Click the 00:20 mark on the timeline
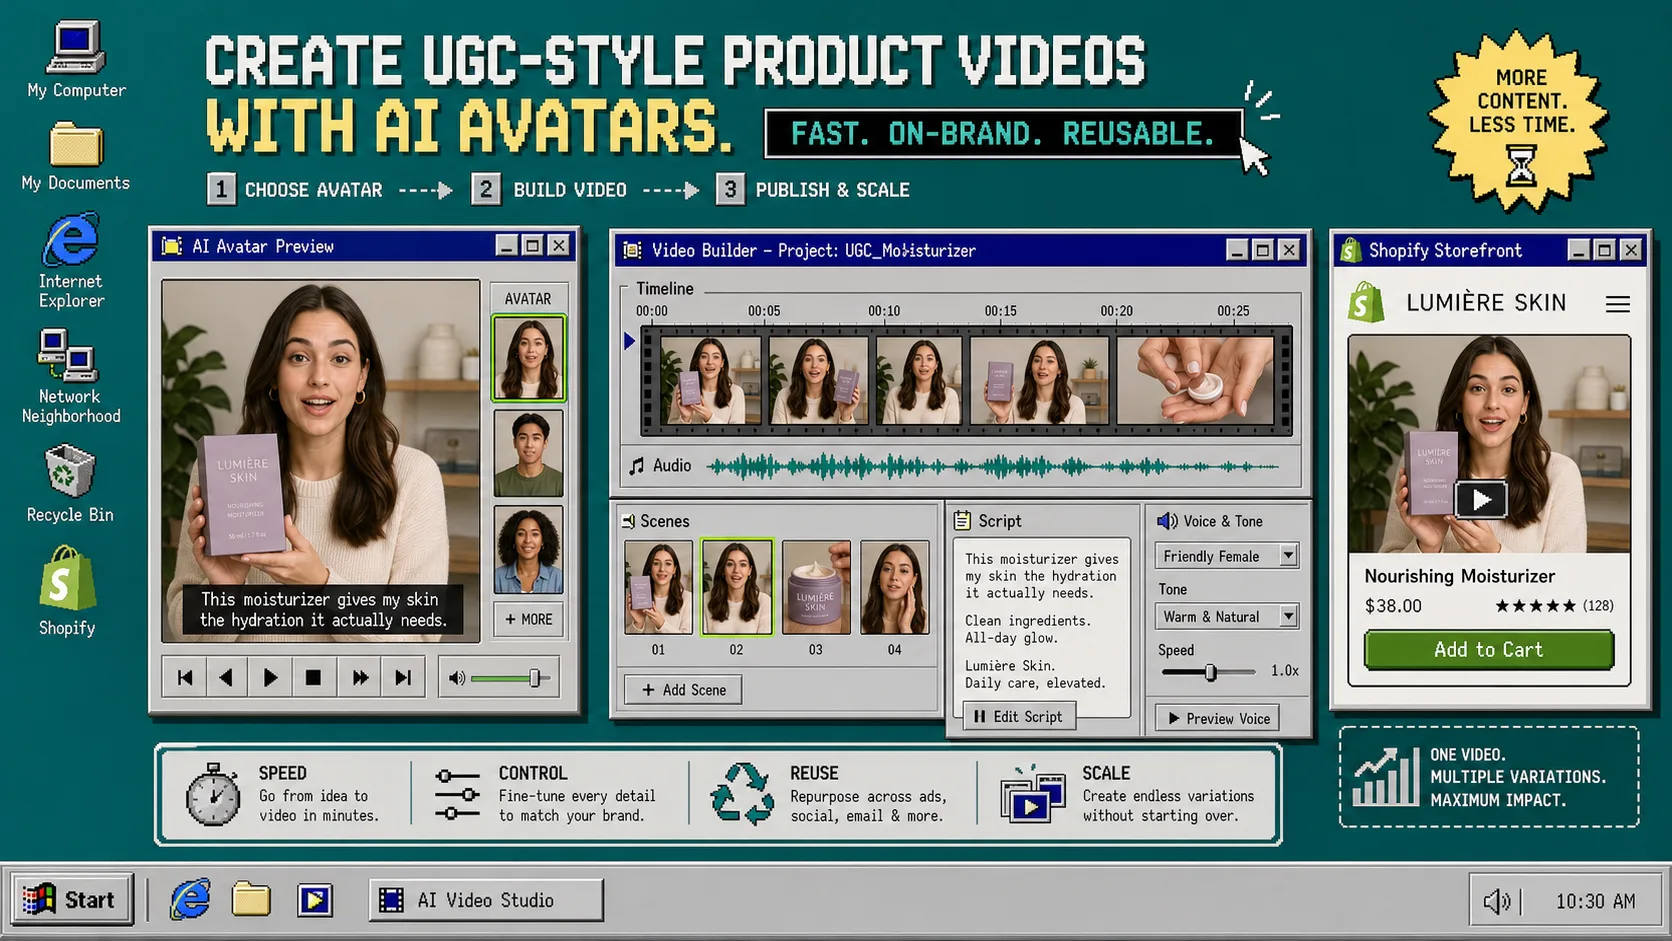The image size is (1672, 941). coord(1116,311)
